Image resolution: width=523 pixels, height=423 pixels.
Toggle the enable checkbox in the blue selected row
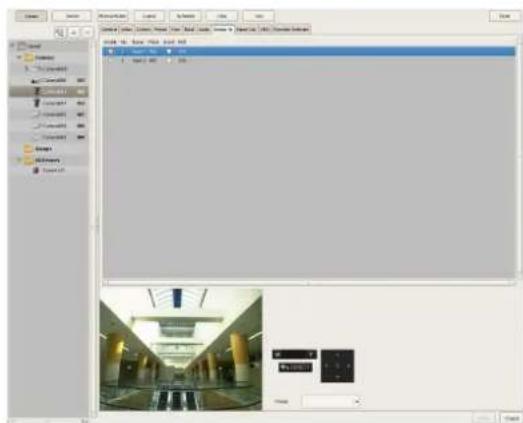[x=110, y=51]
